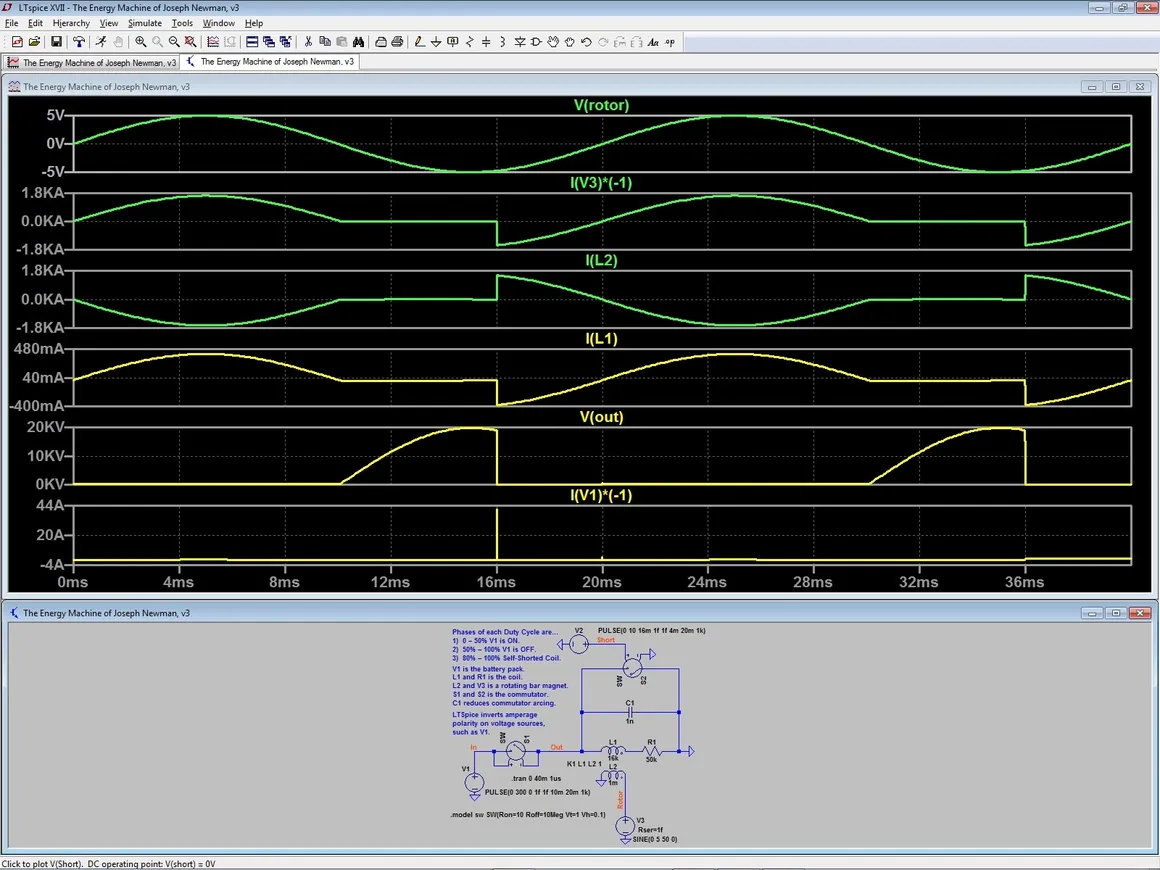The width and height of the screenshot is (1160, 870).
Task: Click the V(out) trace label
Action: point(601,417)
